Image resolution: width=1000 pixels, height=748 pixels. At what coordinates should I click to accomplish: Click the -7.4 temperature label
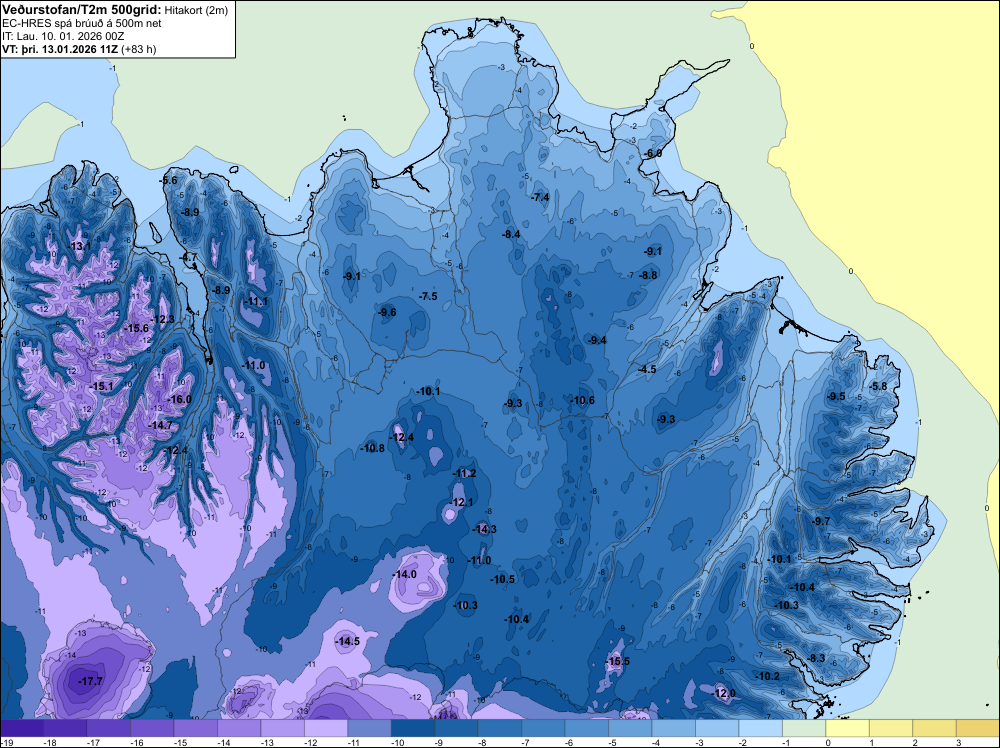[540, 197]
